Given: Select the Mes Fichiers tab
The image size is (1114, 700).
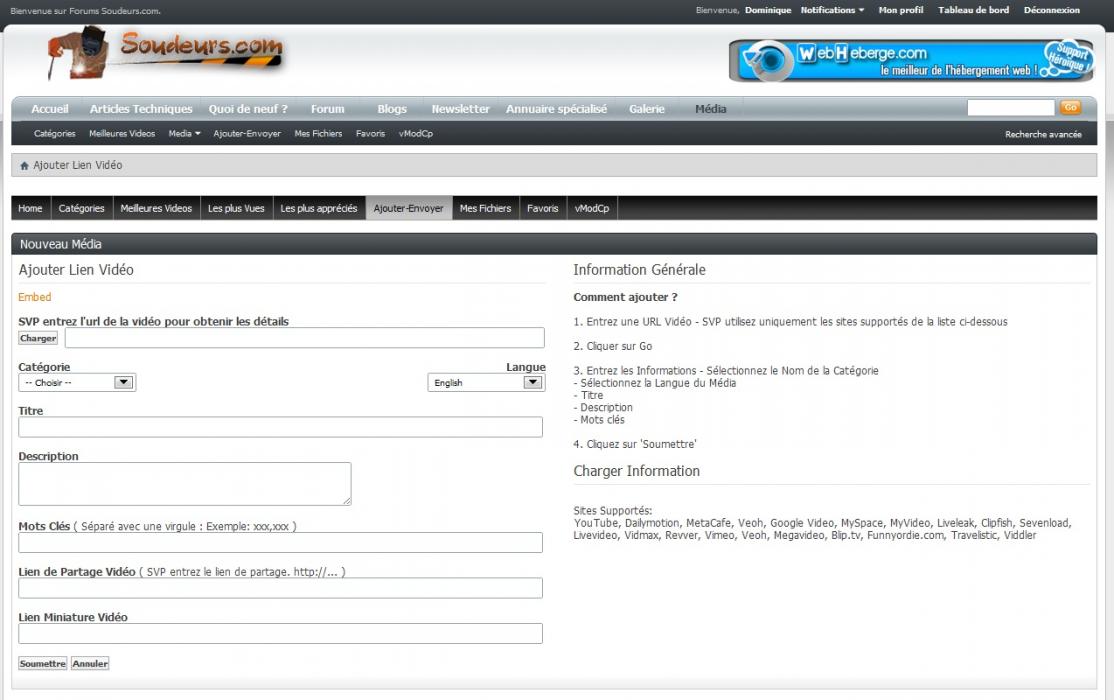Looking at the screenshot, I should [485, 208].
